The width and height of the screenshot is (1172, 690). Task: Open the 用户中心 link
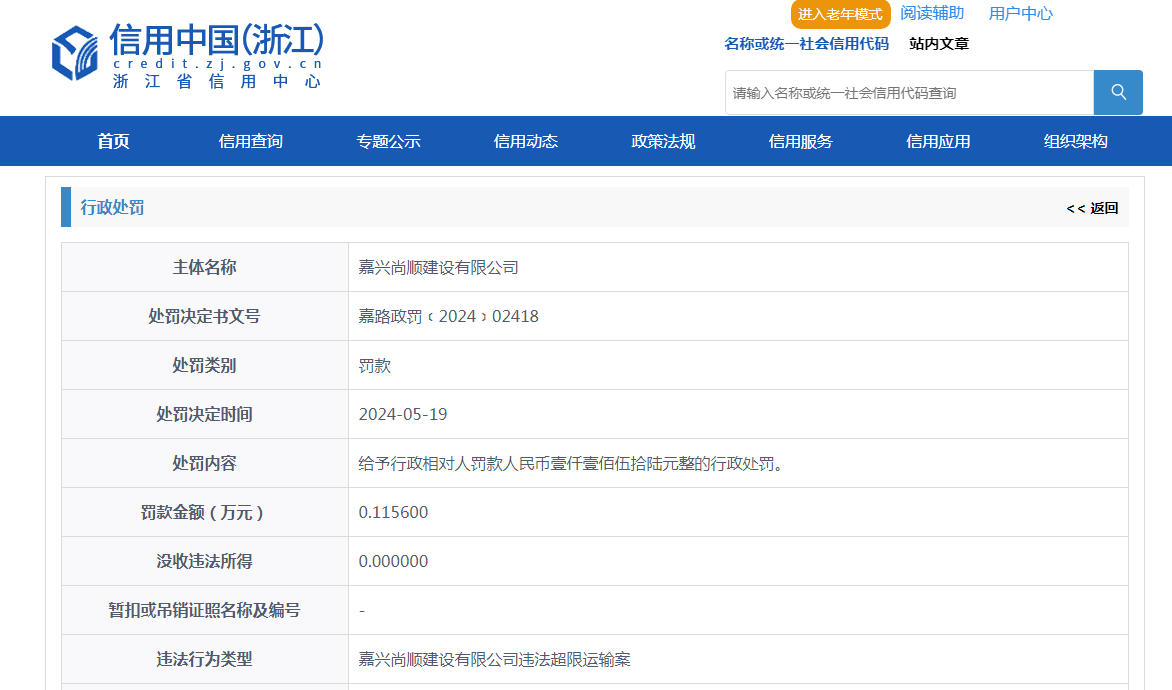pyautogui.click(x=1020, y=13)
